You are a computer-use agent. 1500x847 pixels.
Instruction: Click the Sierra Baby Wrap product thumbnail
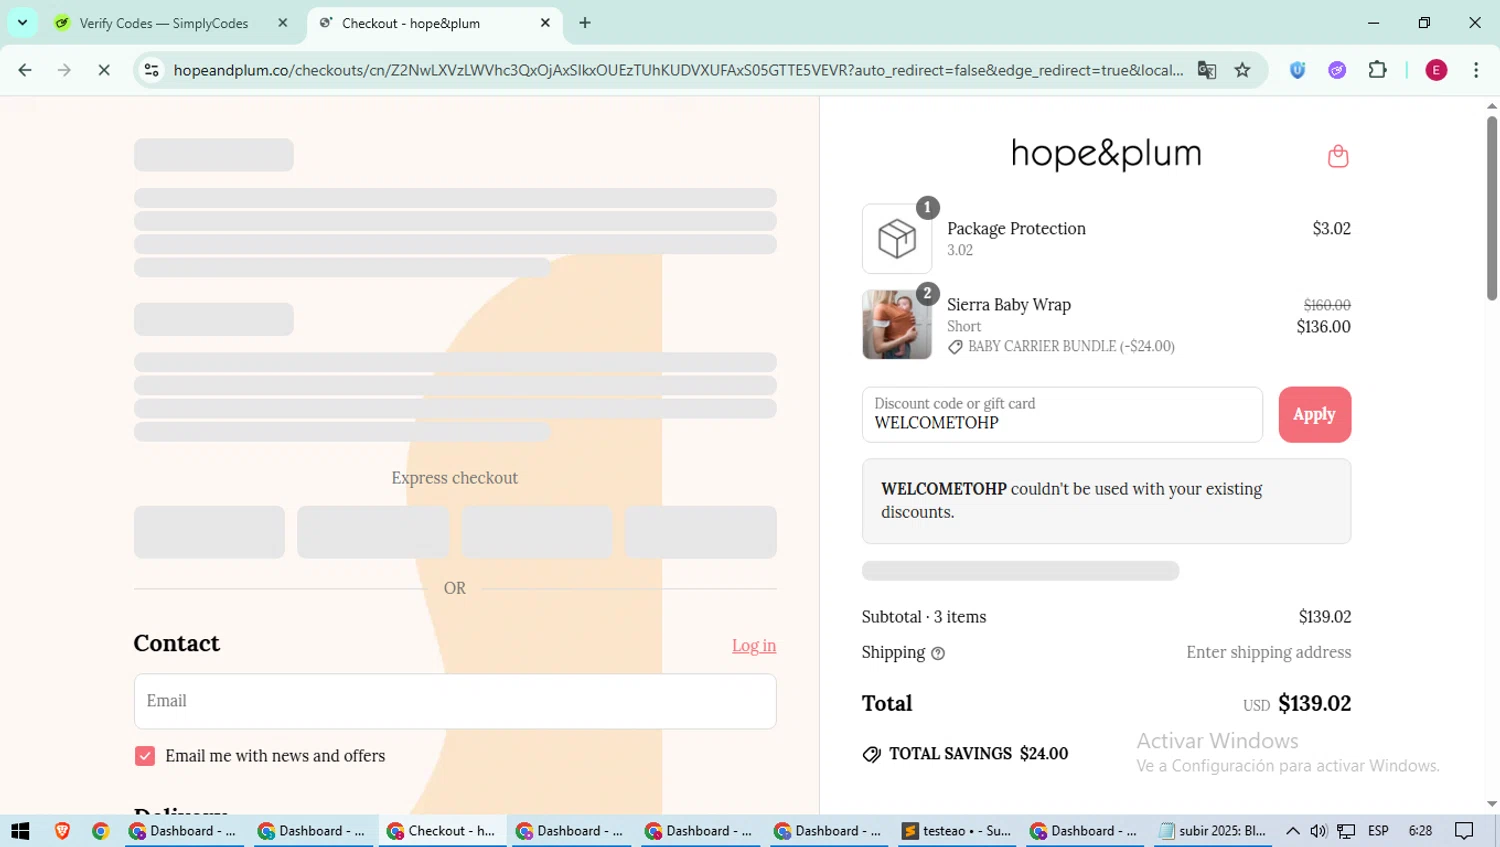click(x=897, y=325)
